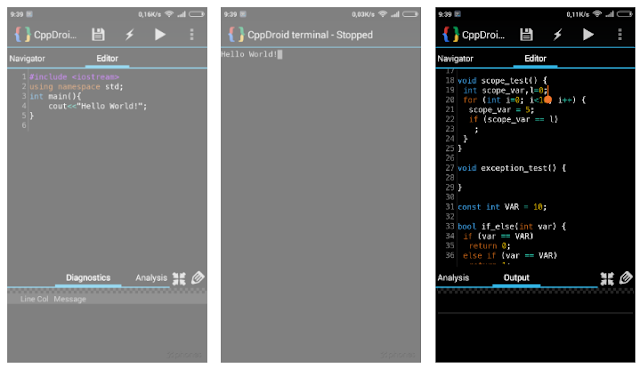Switch to Navigator tab in left screen
The image size is (640, 369).
(x=27, y=59)
